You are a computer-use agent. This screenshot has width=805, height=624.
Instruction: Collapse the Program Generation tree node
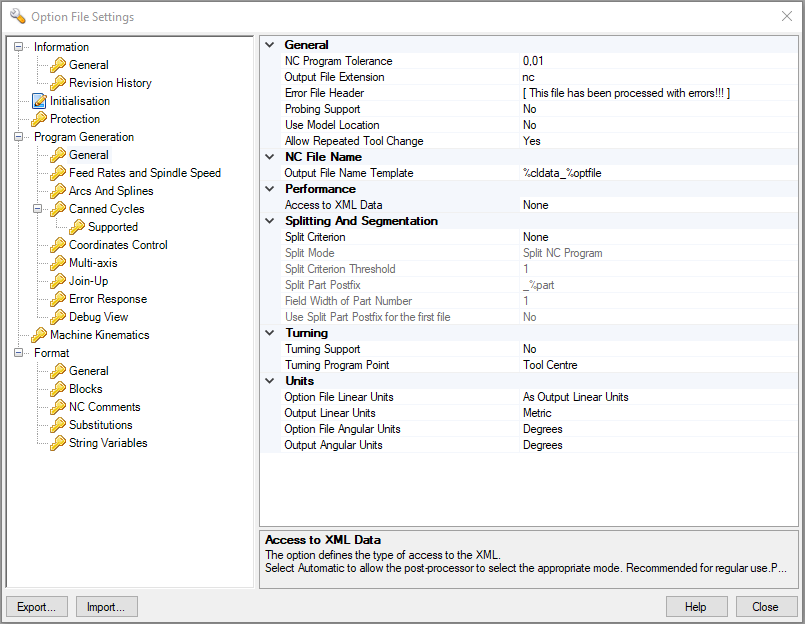(x=19, y=137)
